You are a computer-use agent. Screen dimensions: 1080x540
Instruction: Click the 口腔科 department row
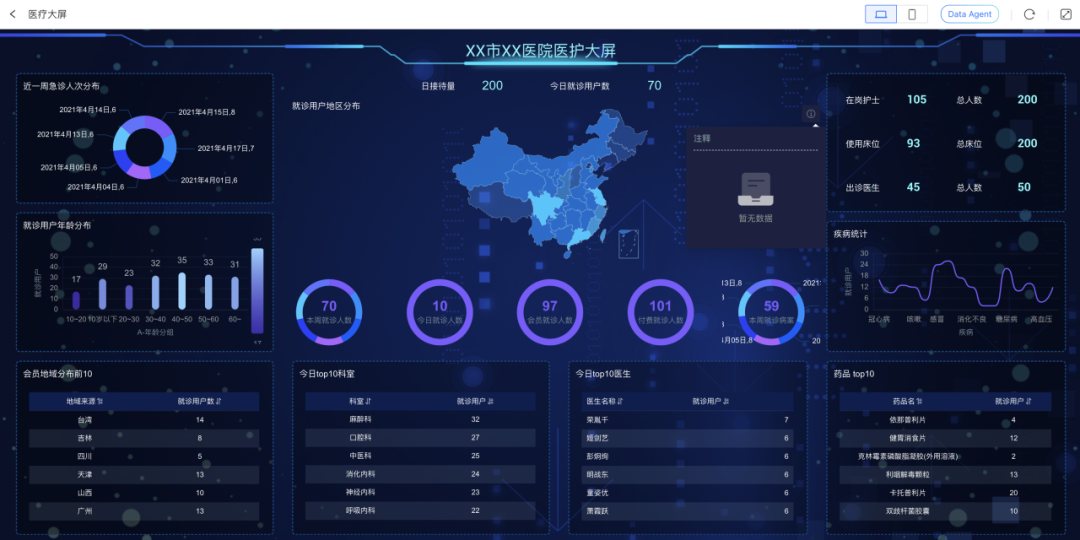point(420,437)
